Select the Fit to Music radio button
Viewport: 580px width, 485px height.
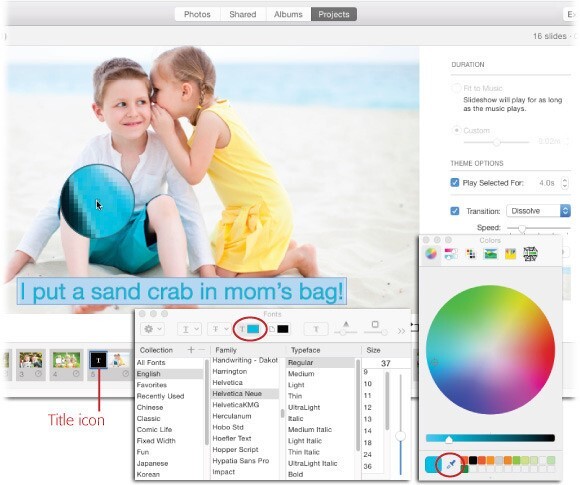point(456,88)
